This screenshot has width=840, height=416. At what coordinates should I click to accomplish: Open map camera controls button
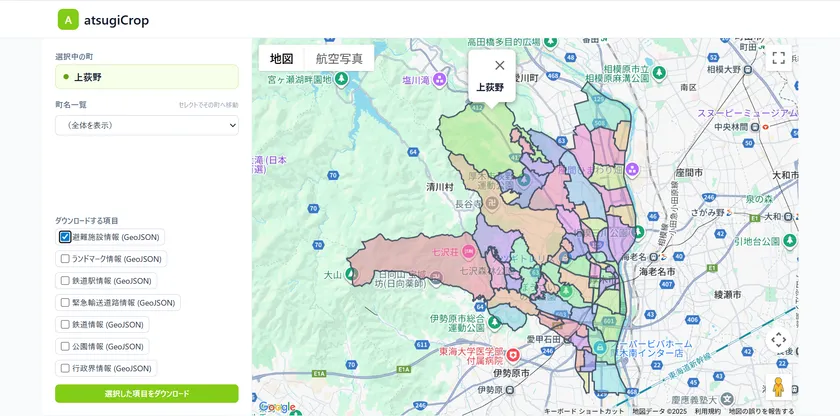779,340
